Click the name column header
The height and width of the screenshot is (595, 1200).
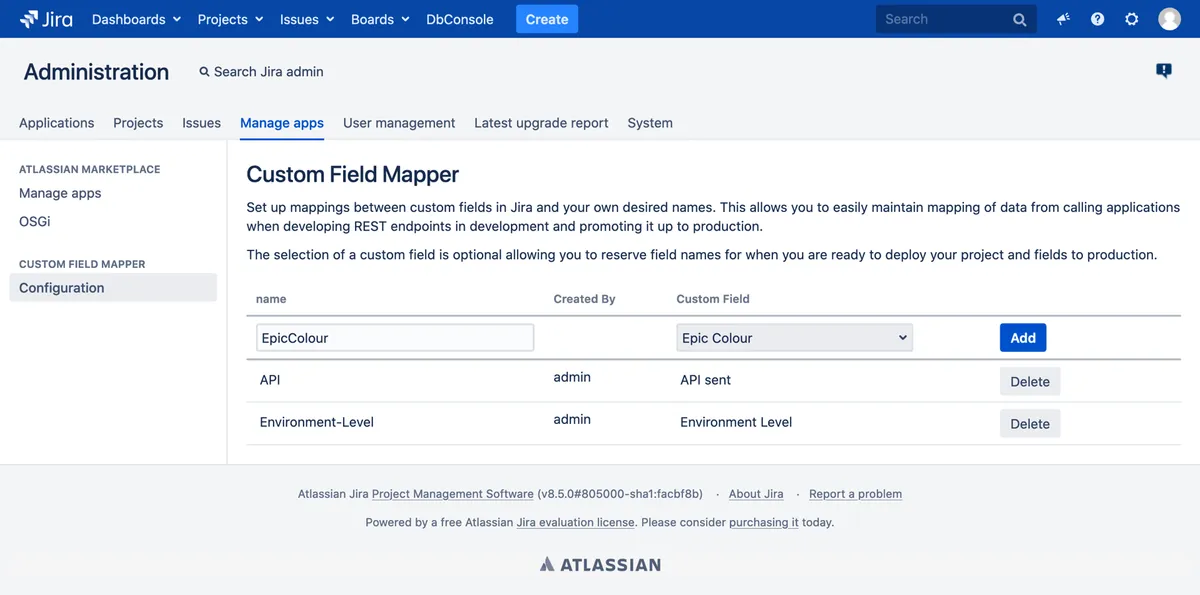271,299
